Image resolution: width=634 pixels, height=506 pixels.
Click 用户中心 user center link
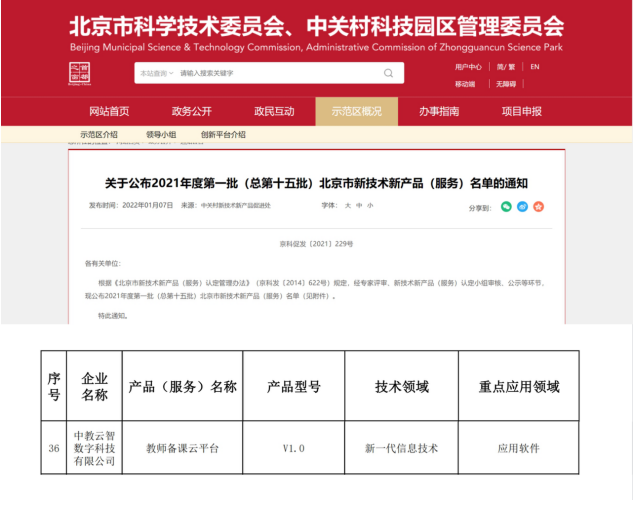pos(468,67)
